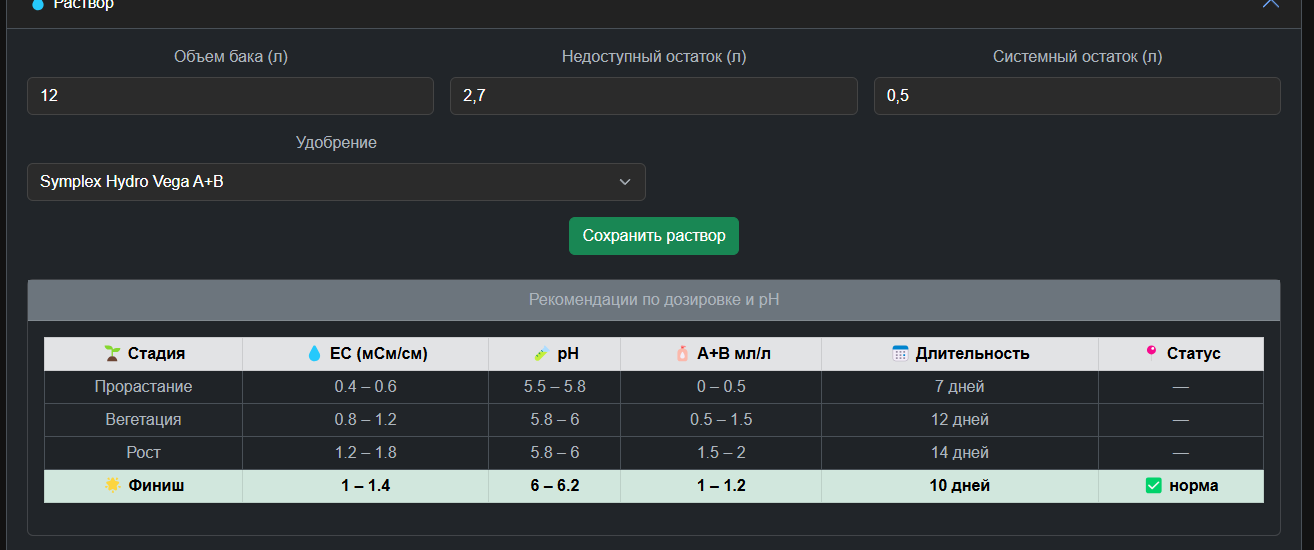
Task: Focus the Недоступный остаток input field
Action: pos(654,96)
